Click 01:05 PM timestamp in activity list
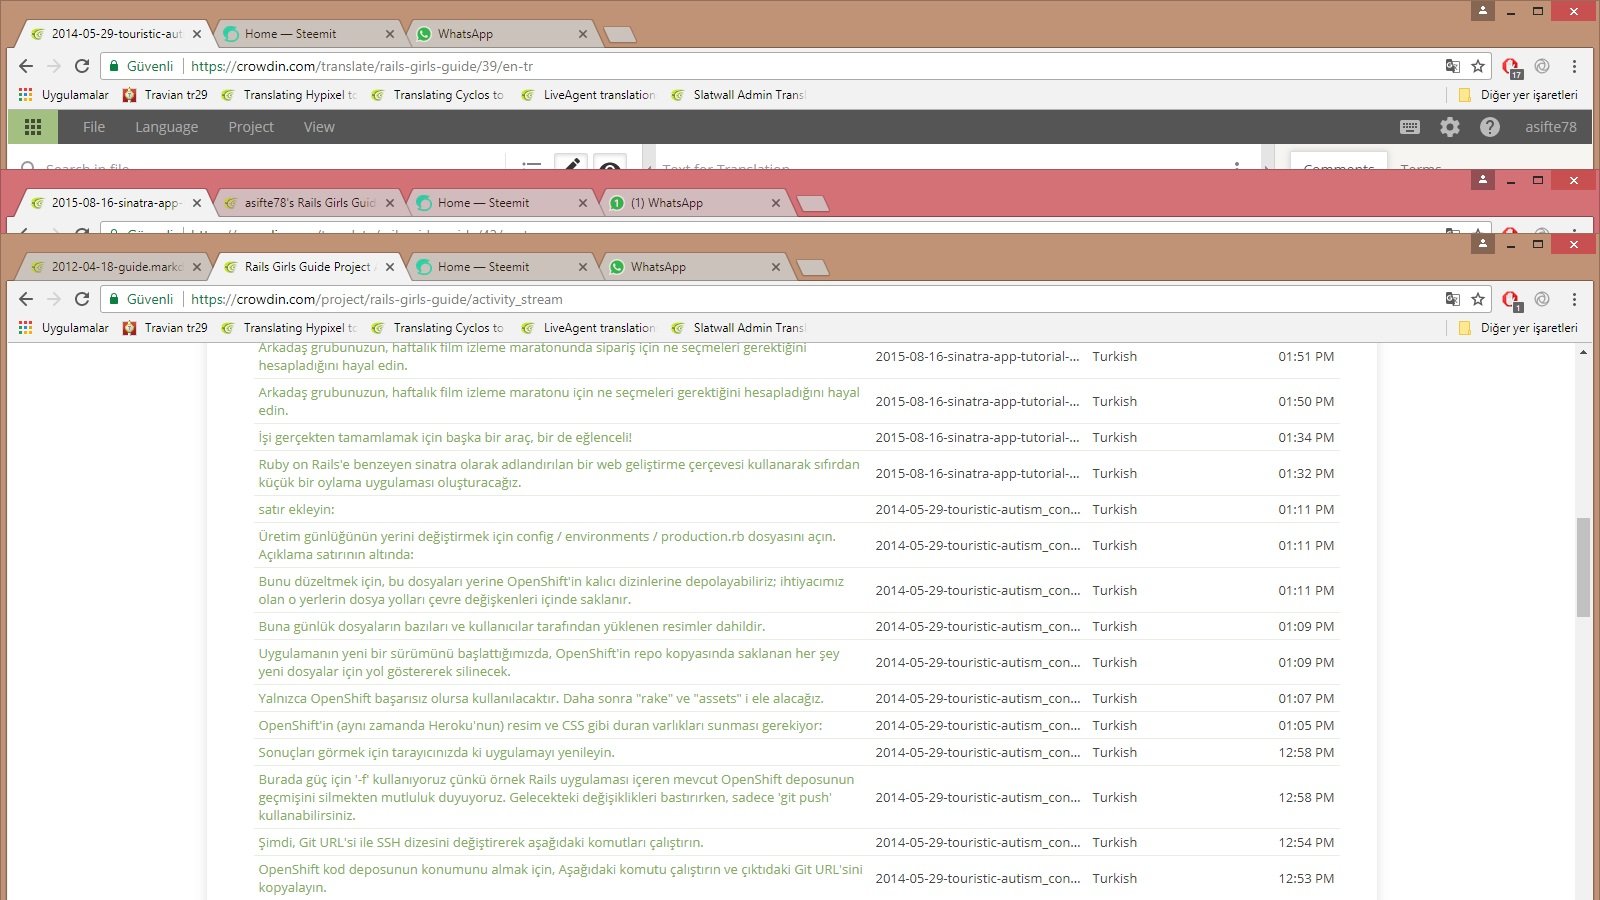 click(1306, 726)
